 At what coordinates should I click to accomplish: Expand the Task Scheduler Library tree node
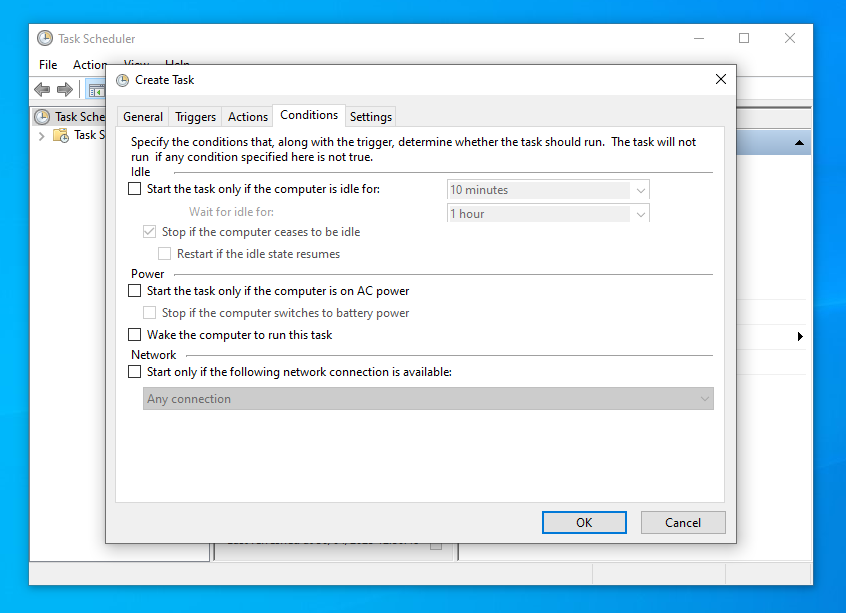(x=41, y=136)
